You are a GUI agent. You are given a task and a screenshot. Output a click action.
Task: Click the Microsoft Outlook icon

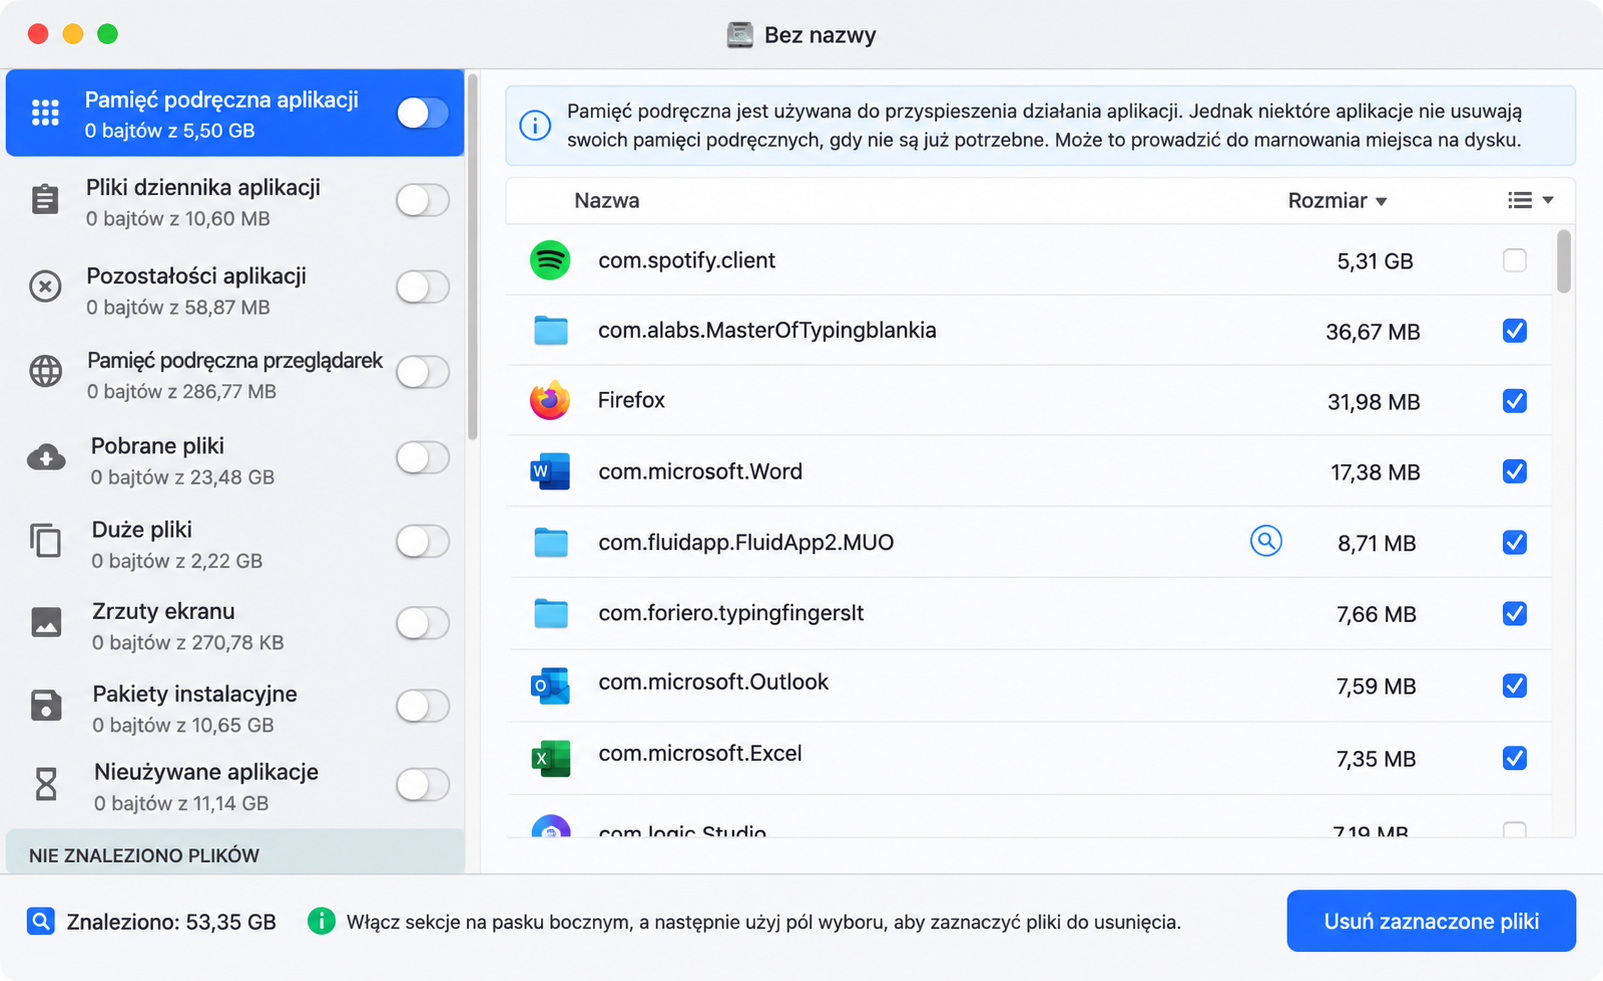pyautogui.click(x=550, y=686)
